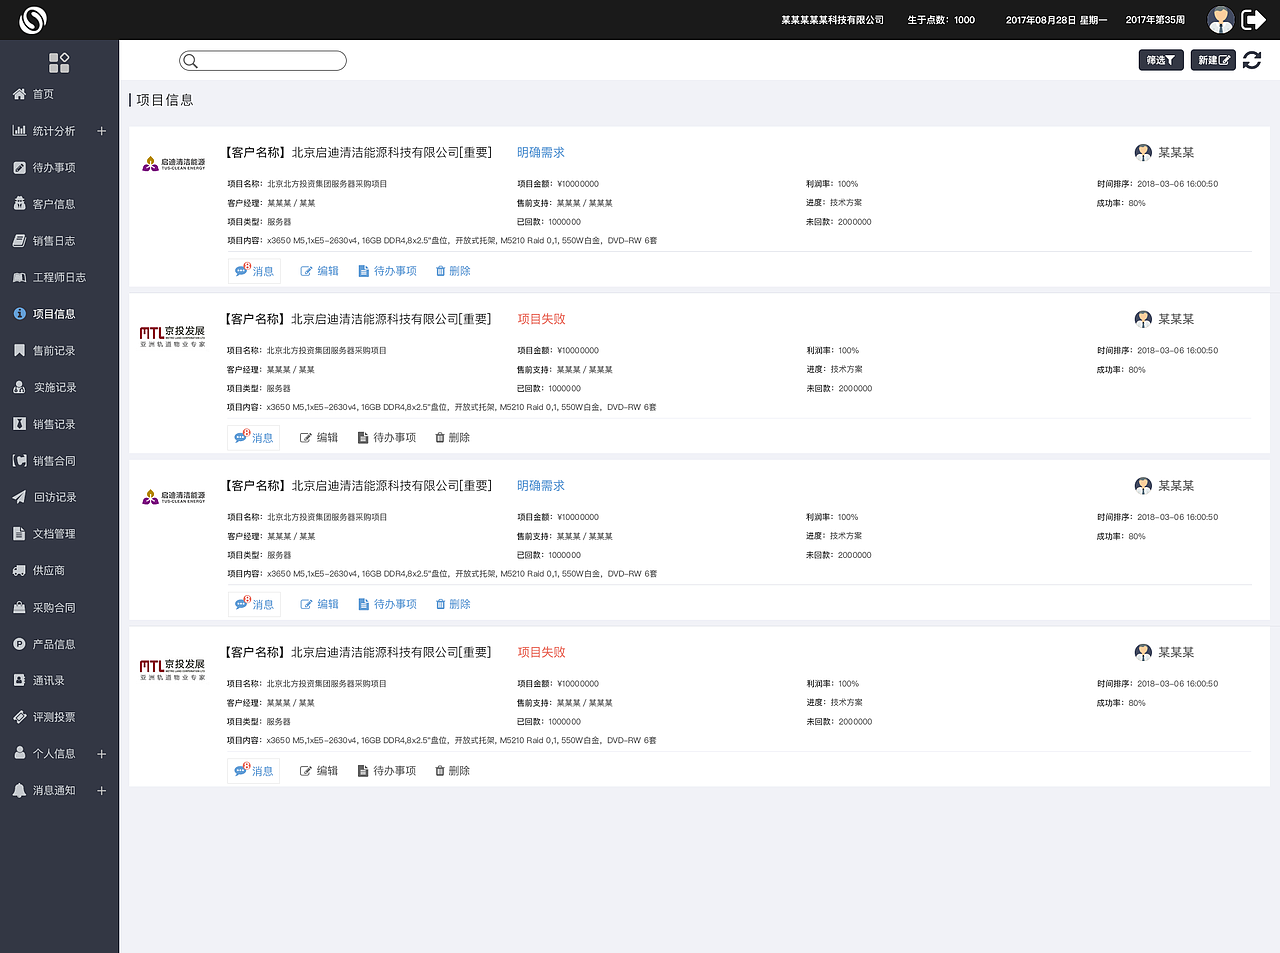Click 明确需求 status on the first card
This screenshot has width=1280, height=953.
(541, 153)
